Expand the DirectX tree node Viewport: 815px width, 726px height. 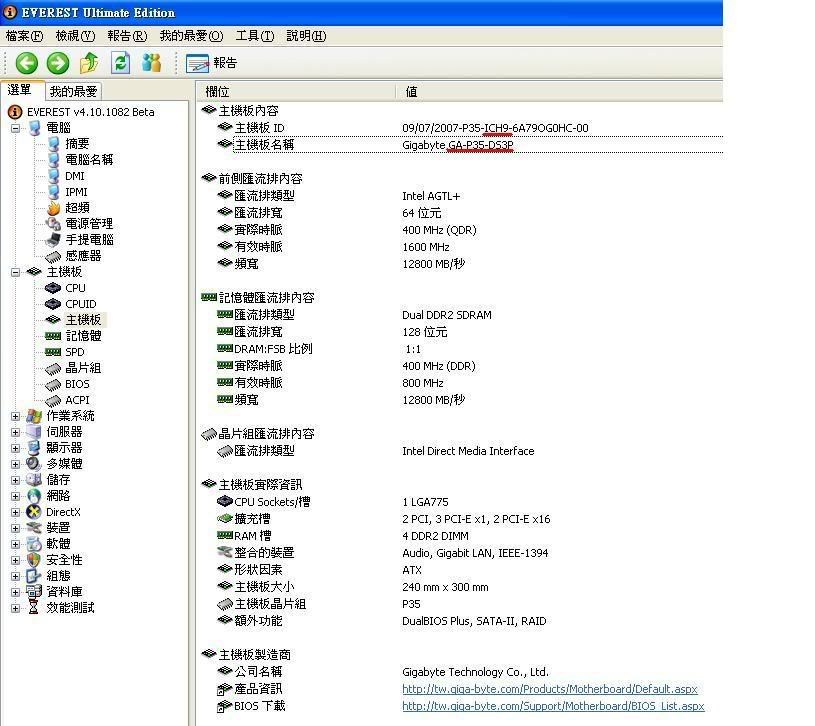point(16,512)
